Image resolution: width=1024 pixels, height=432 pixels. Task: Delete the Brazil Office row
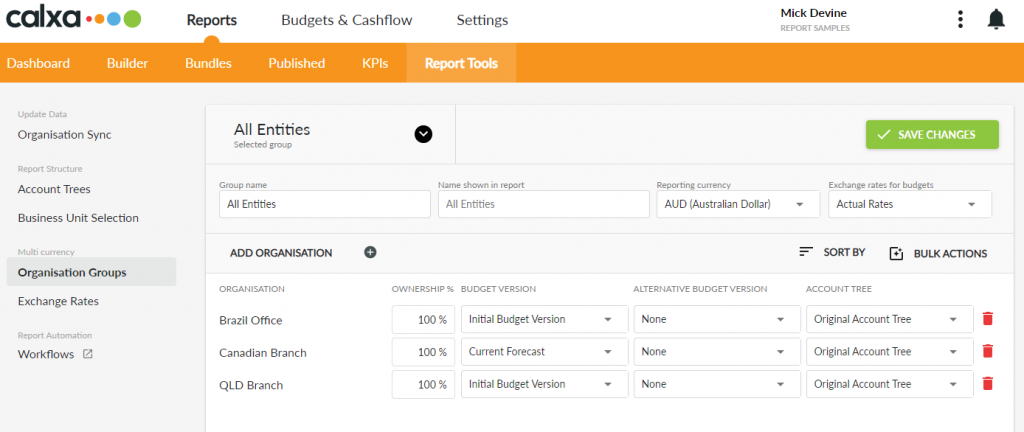987,319
